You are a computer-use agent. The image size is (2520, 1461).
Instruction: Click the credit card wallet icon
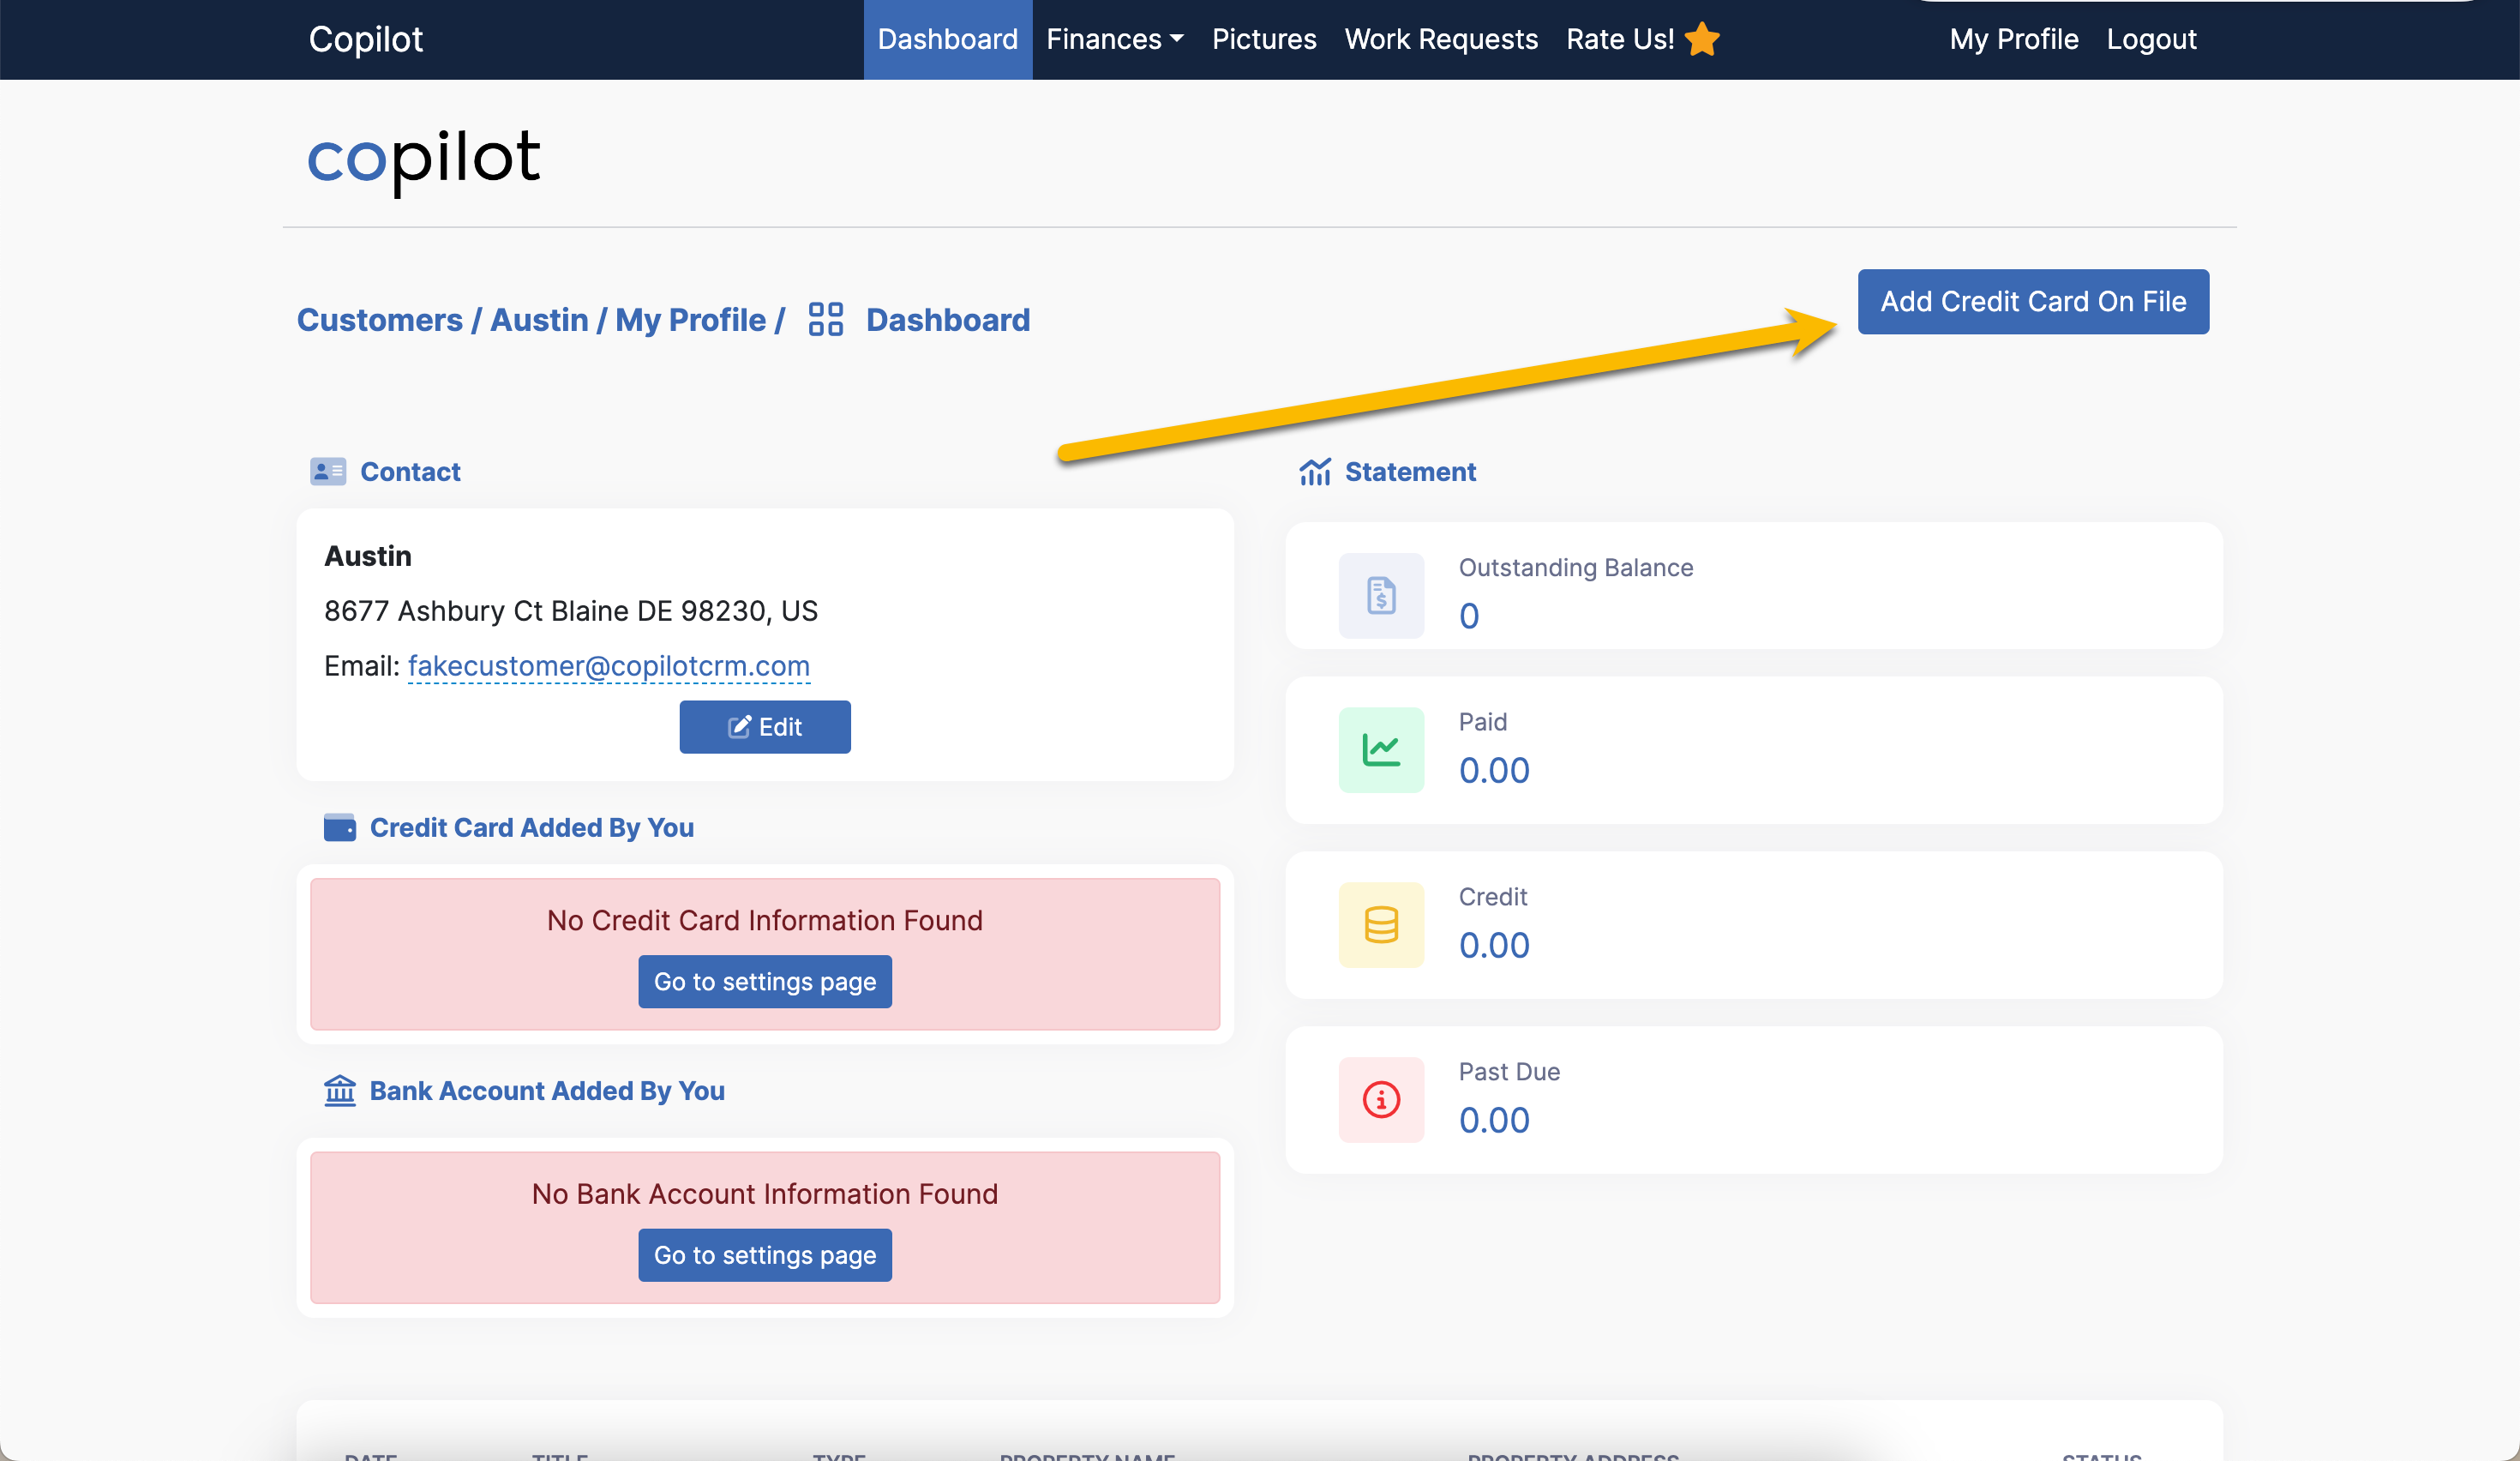(340, 827)
